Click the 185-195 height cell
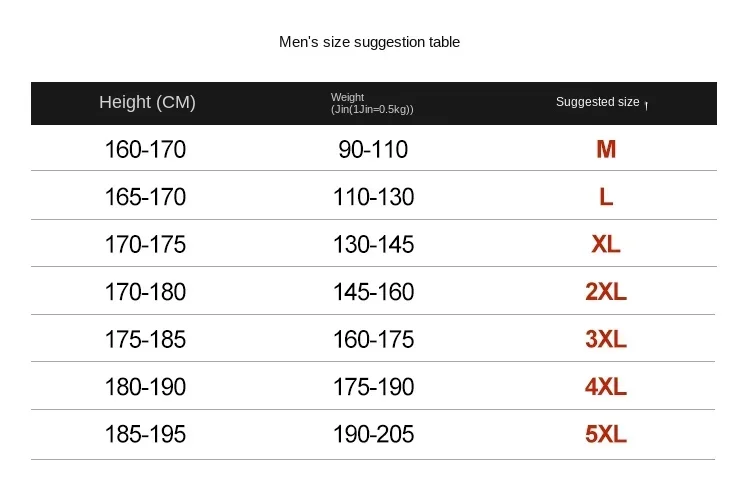Viewport: 750px width, 502px height. point(145,434)
